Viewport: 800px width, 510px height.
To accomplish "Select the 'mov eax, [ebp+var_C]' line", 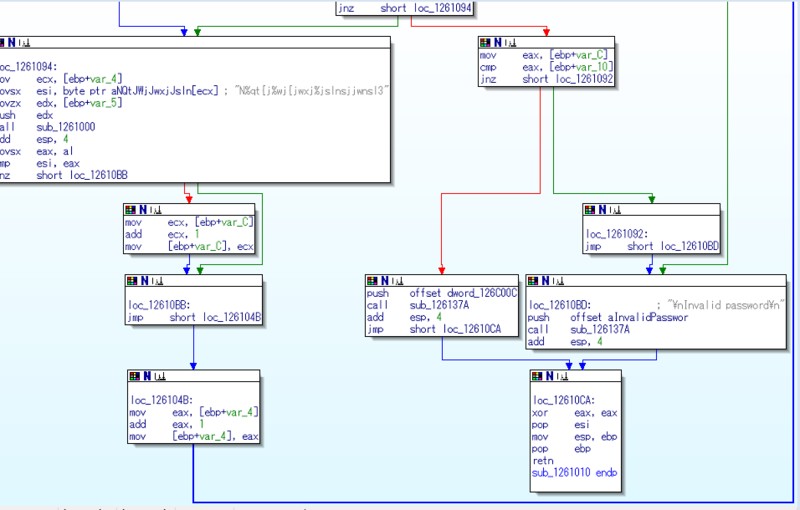I will 544,55.
